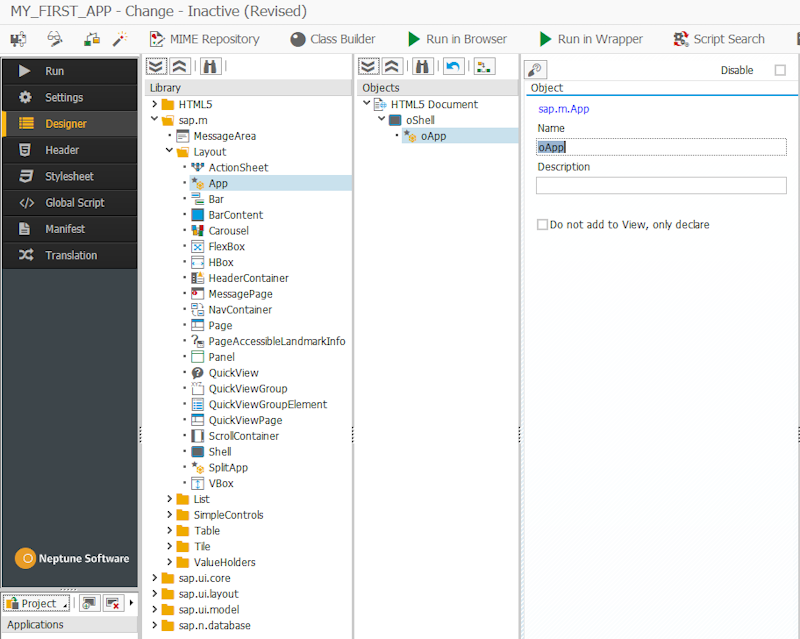Open the Stylesheet section
Image resolution: width=800 pixels, height=639 pixels.
[x=70, y=176]
